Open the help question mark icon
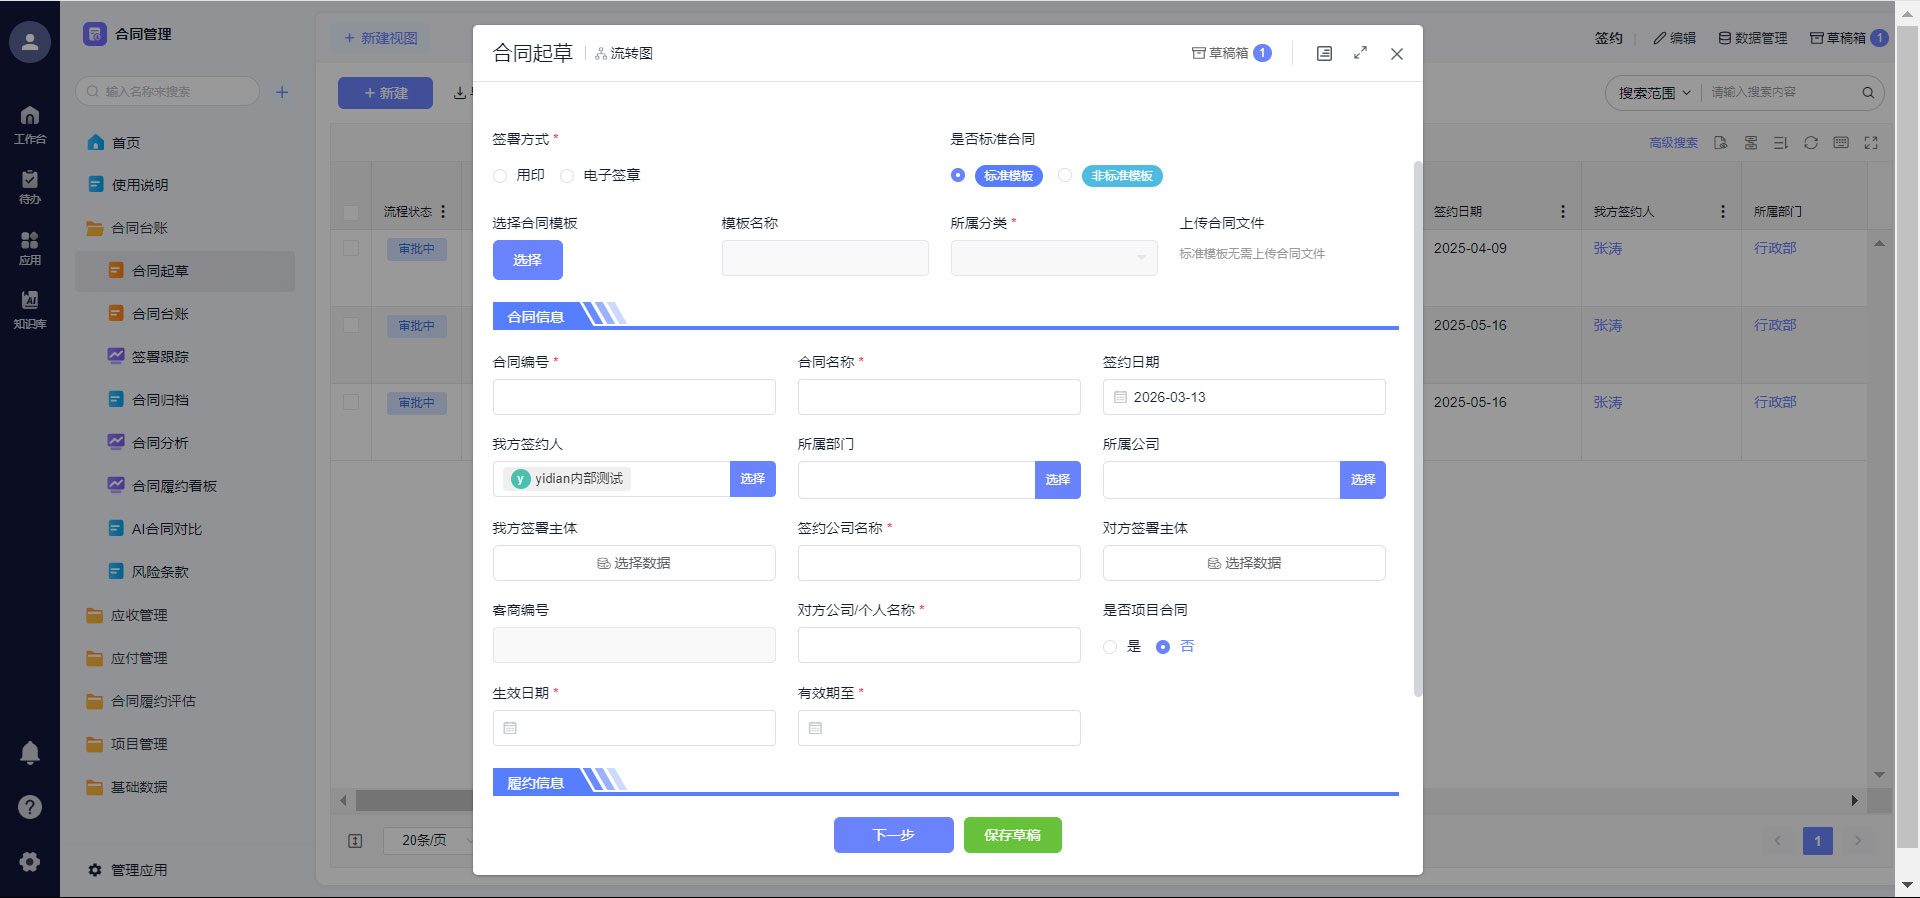The width and height of the screenshot is (1920, 898). [x=30, y=807]
